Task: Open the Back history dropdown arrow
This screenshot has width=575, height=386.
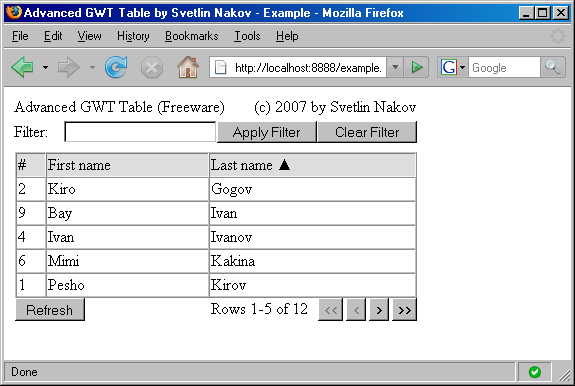Action: 45,67
